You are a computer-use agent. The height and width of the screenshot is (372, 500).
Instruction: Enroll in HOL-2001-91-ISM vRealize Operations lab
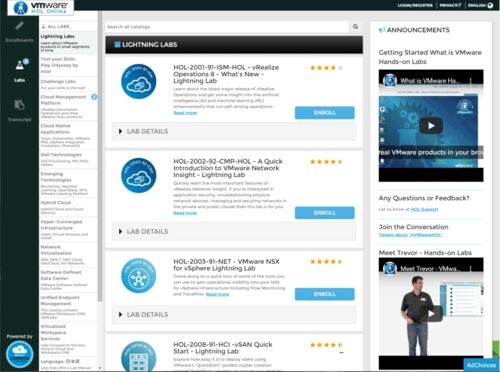[324, 113]
